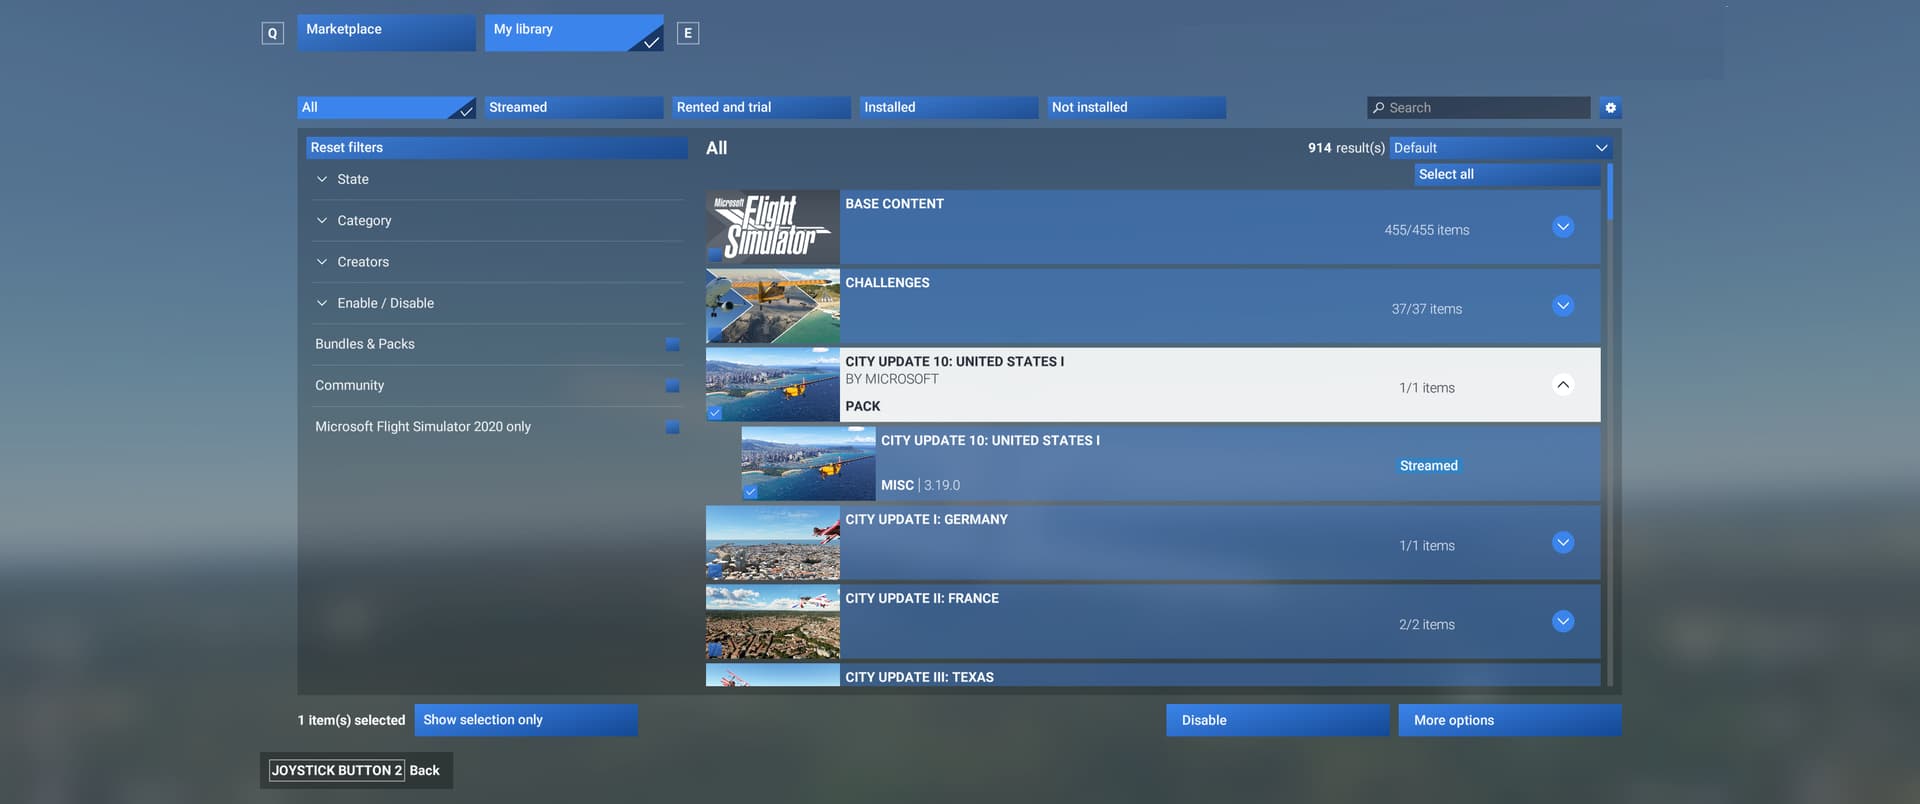Click the Base Content Flight Simulator thumbnail
1920x804 pixels.
[x=773, y=227]
